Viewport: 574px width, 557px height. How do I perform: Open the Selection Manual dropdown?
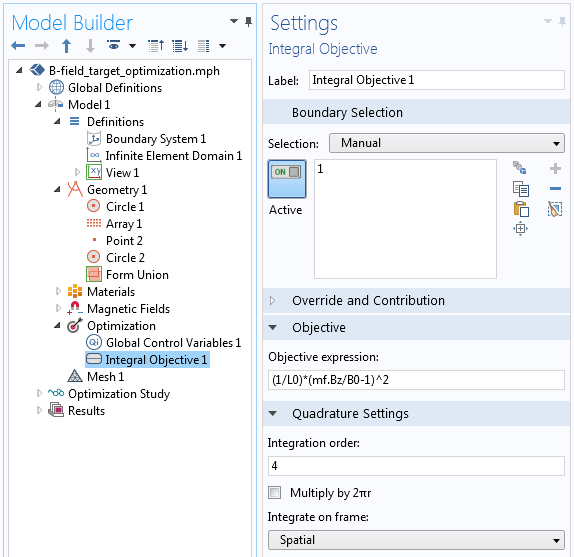pos(447,143)
